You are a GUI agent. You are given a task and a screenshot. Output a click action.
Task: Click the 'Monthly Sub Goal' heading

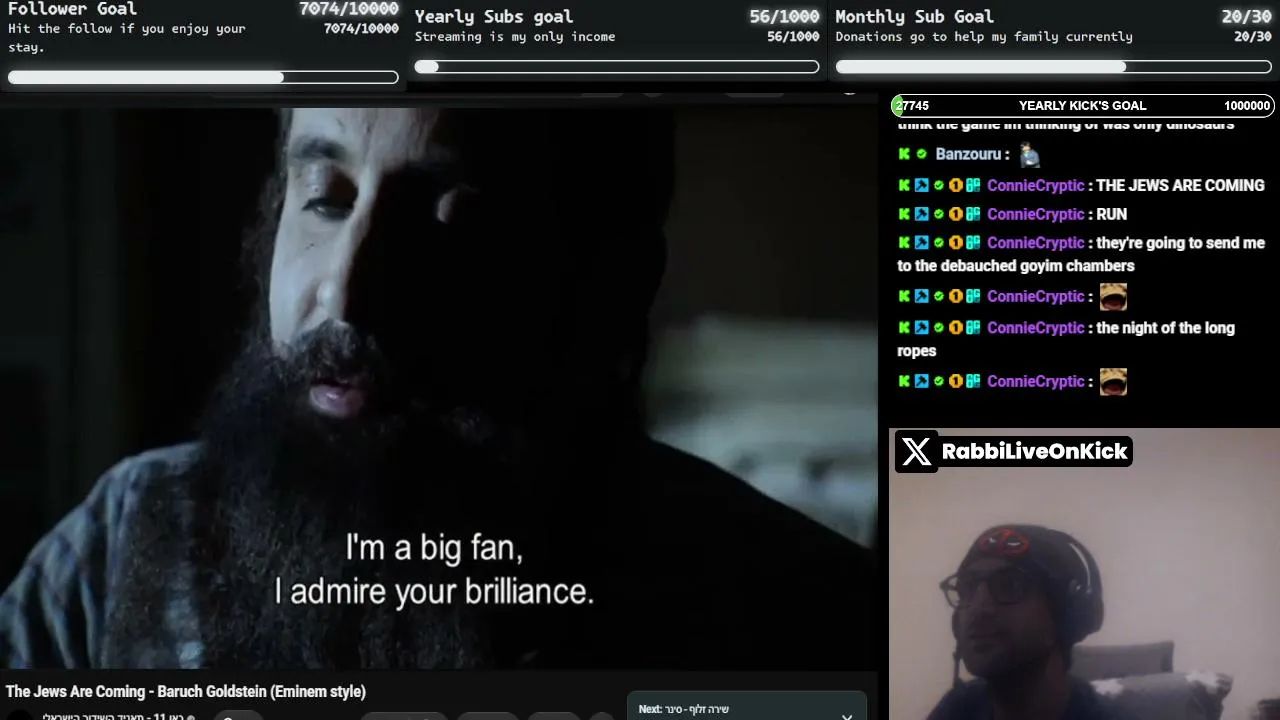point(915,17)
